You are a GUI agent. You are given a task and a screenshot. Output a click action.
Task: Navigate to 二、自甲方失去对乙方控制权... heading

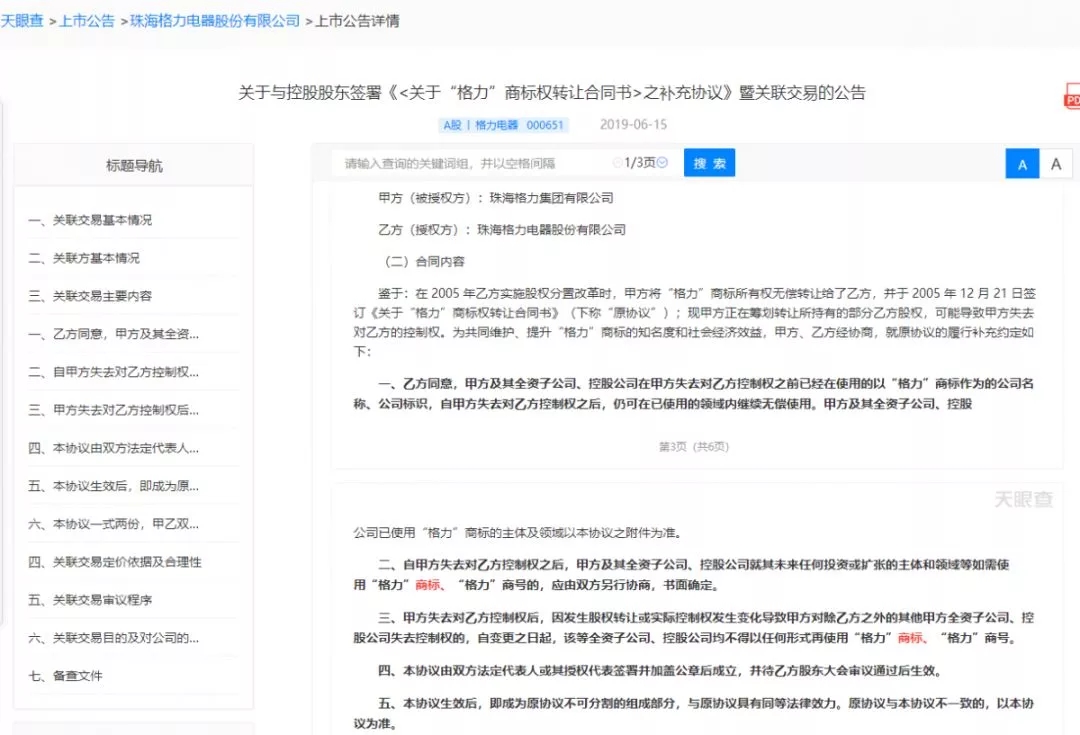point(114,371)
